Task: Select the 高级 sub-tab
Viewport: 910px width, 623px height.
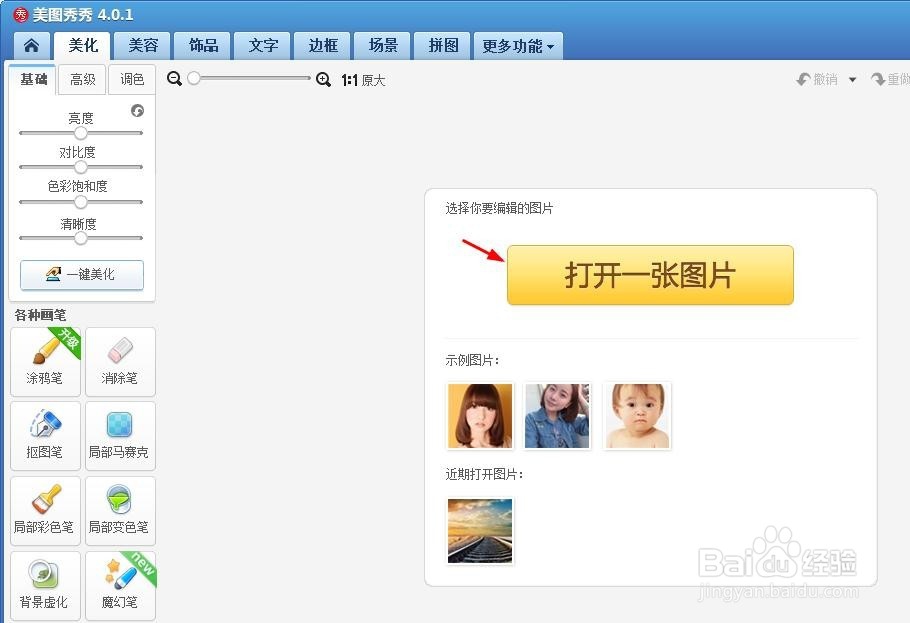Action: coord(82,80)
